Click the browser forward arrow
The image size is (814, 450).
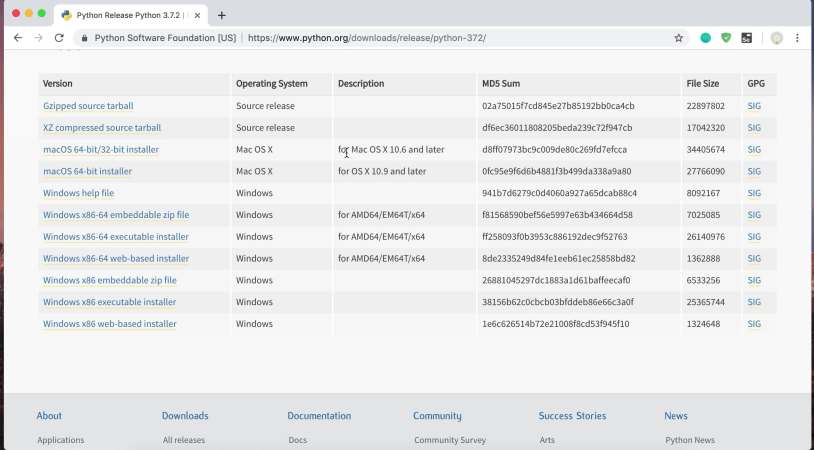coord(38,38)
